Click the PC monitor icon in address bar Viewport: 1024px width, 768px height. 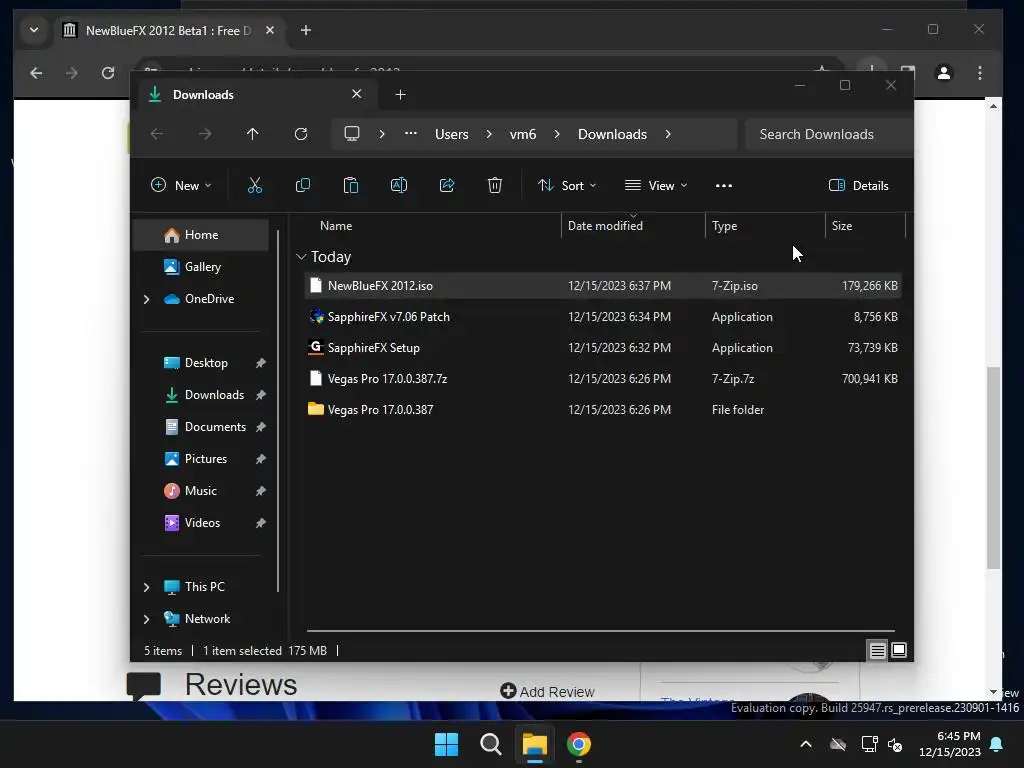(352, 134)
